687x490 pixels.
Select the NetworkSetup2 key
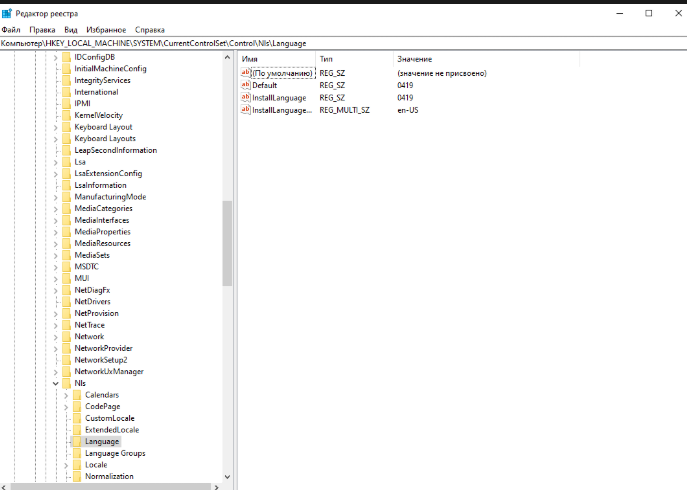[x=101, y=360]
